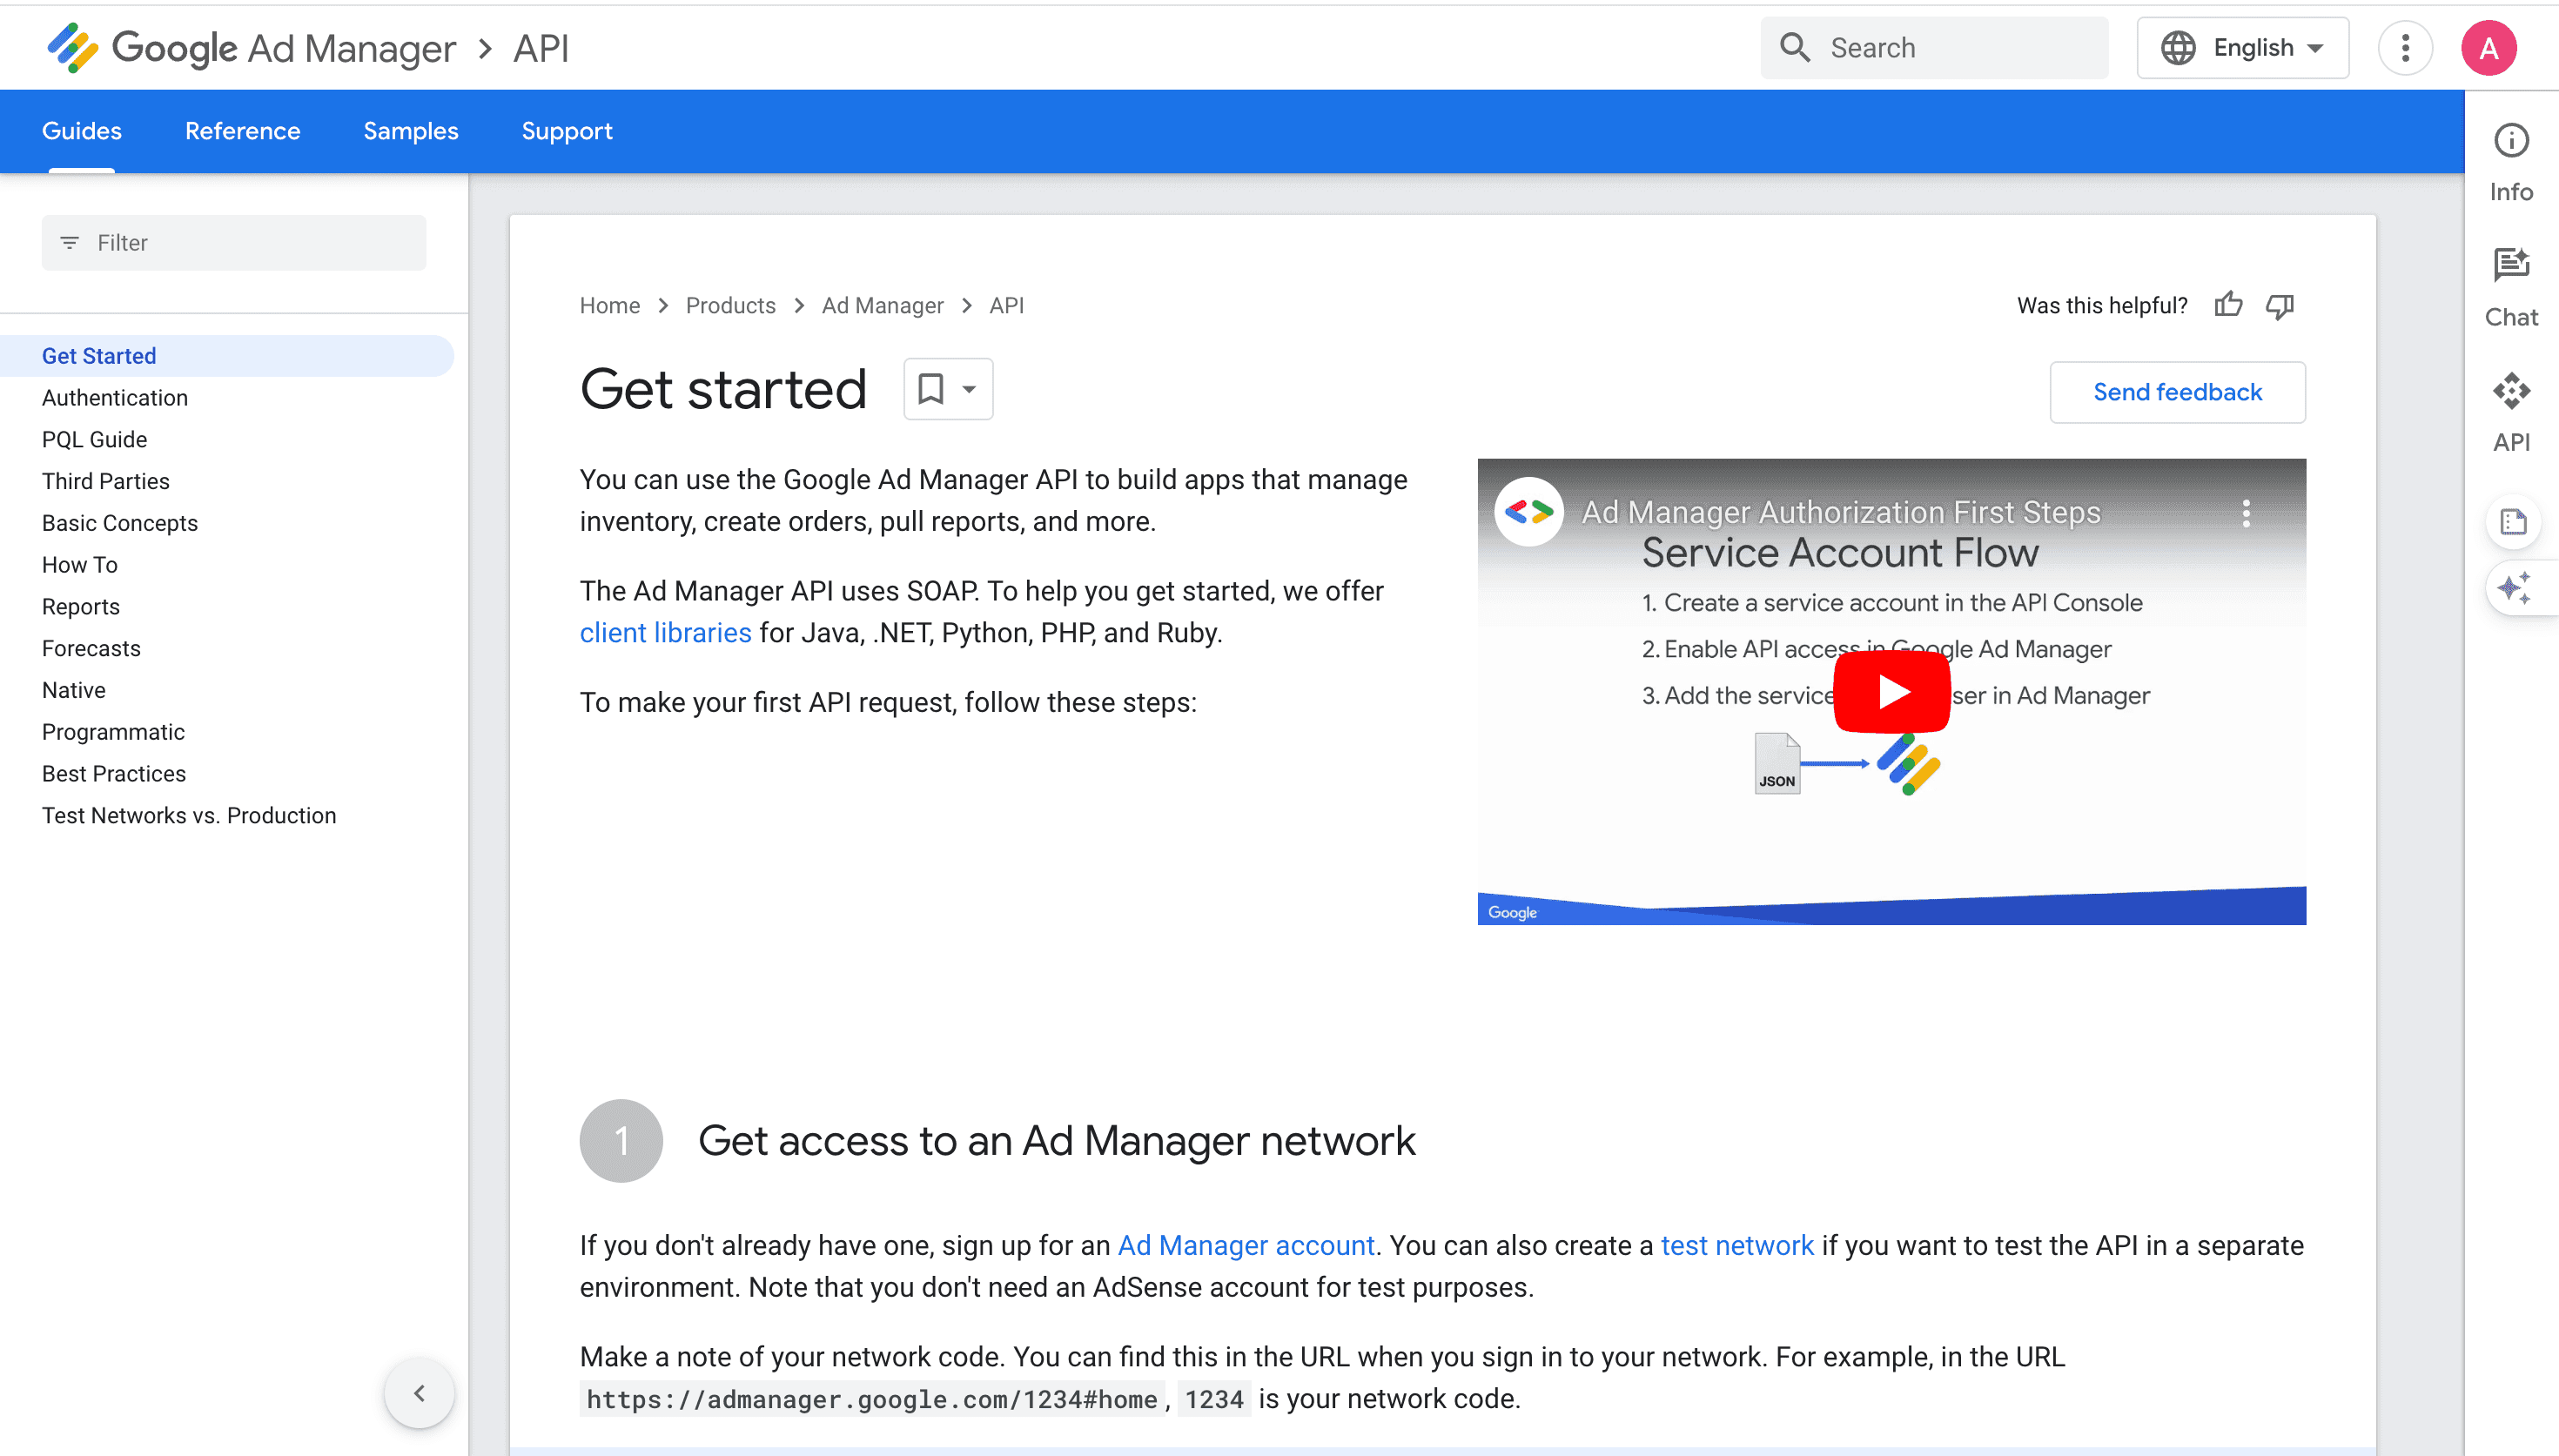
Task: Click the video title Ad Manager Authorization First Steps
Action: tap(1841, 512)
